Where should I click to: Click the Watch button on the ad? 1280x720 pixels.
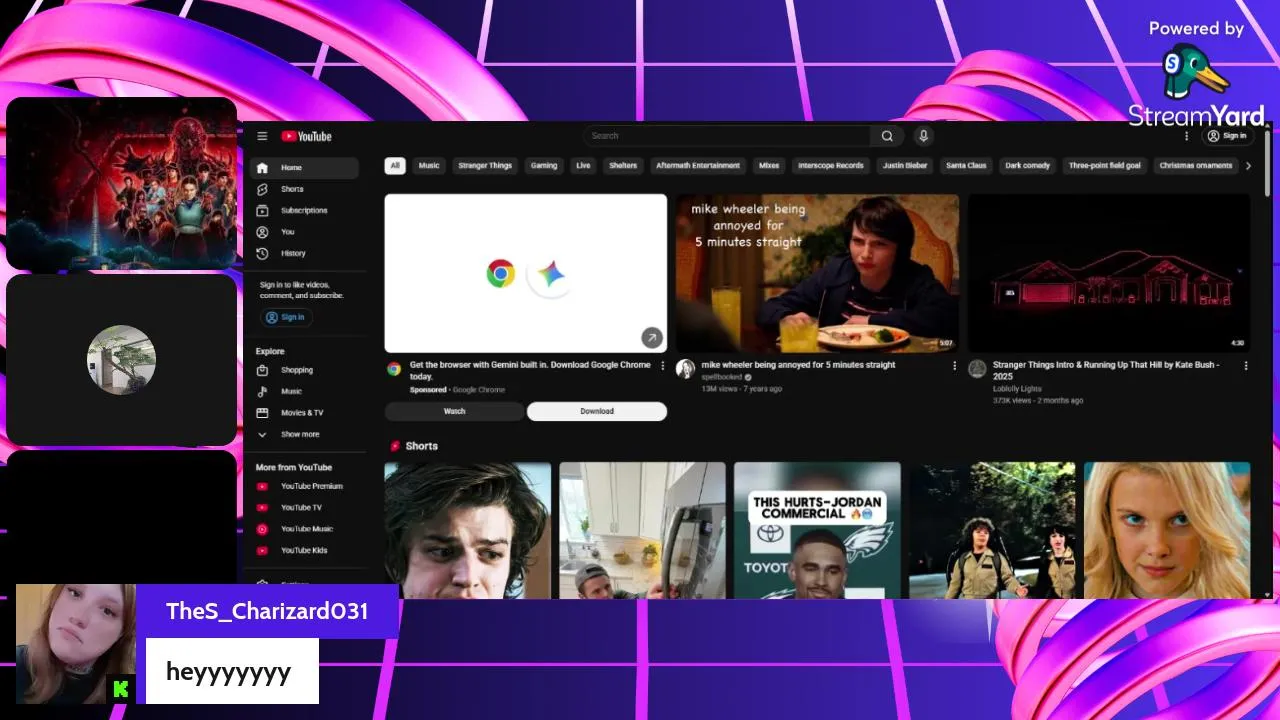454,411
